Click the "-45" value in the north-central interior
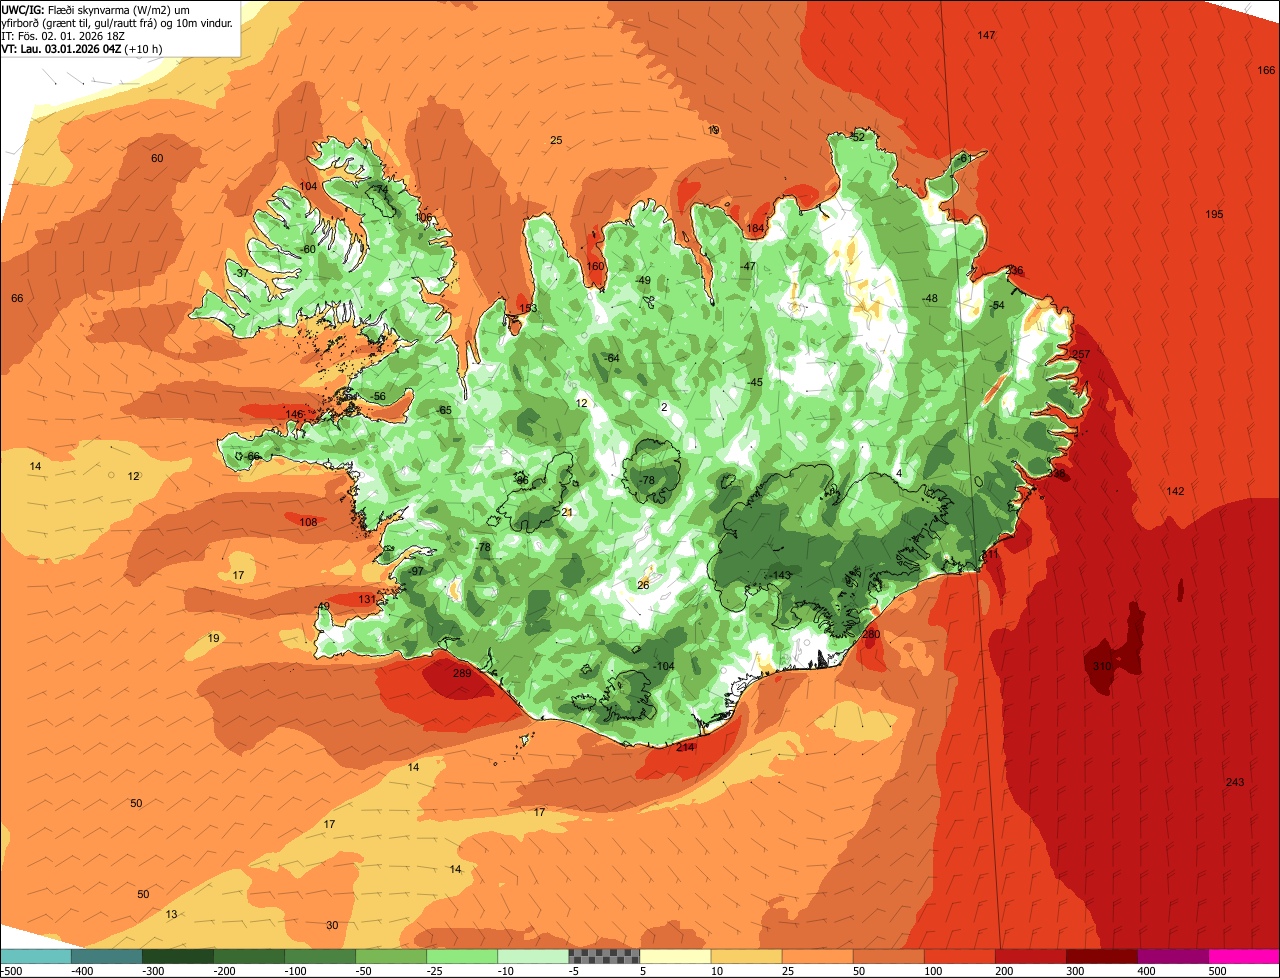This screenshot has width=1280, height=978. pyautogui.click(x=755, y=383)
